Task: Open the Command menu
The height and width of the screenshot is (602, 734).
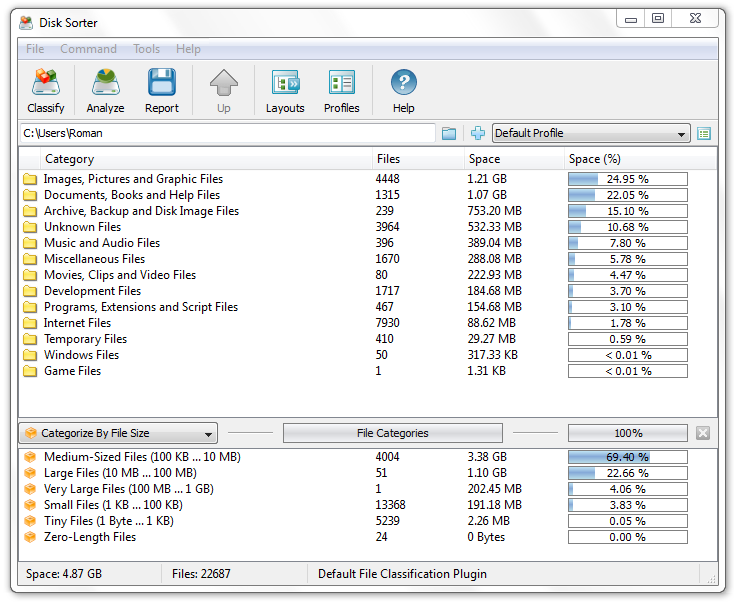Action: click(x=88, y=49)
